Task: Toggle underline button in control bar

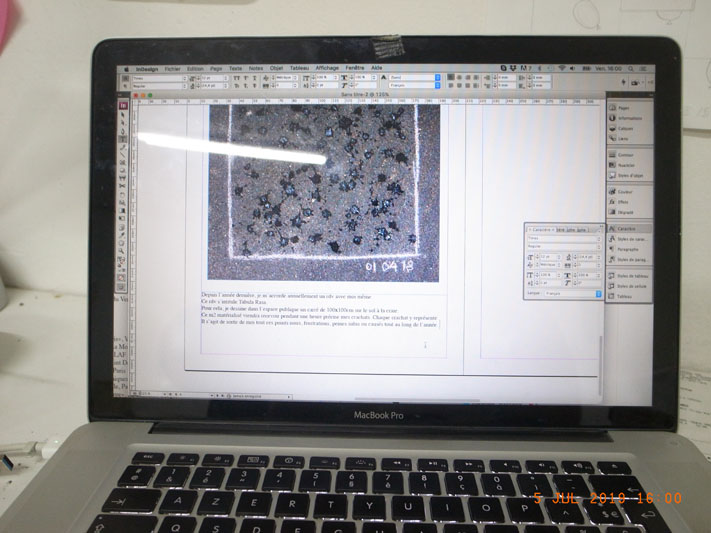Action: click(254, 78)
